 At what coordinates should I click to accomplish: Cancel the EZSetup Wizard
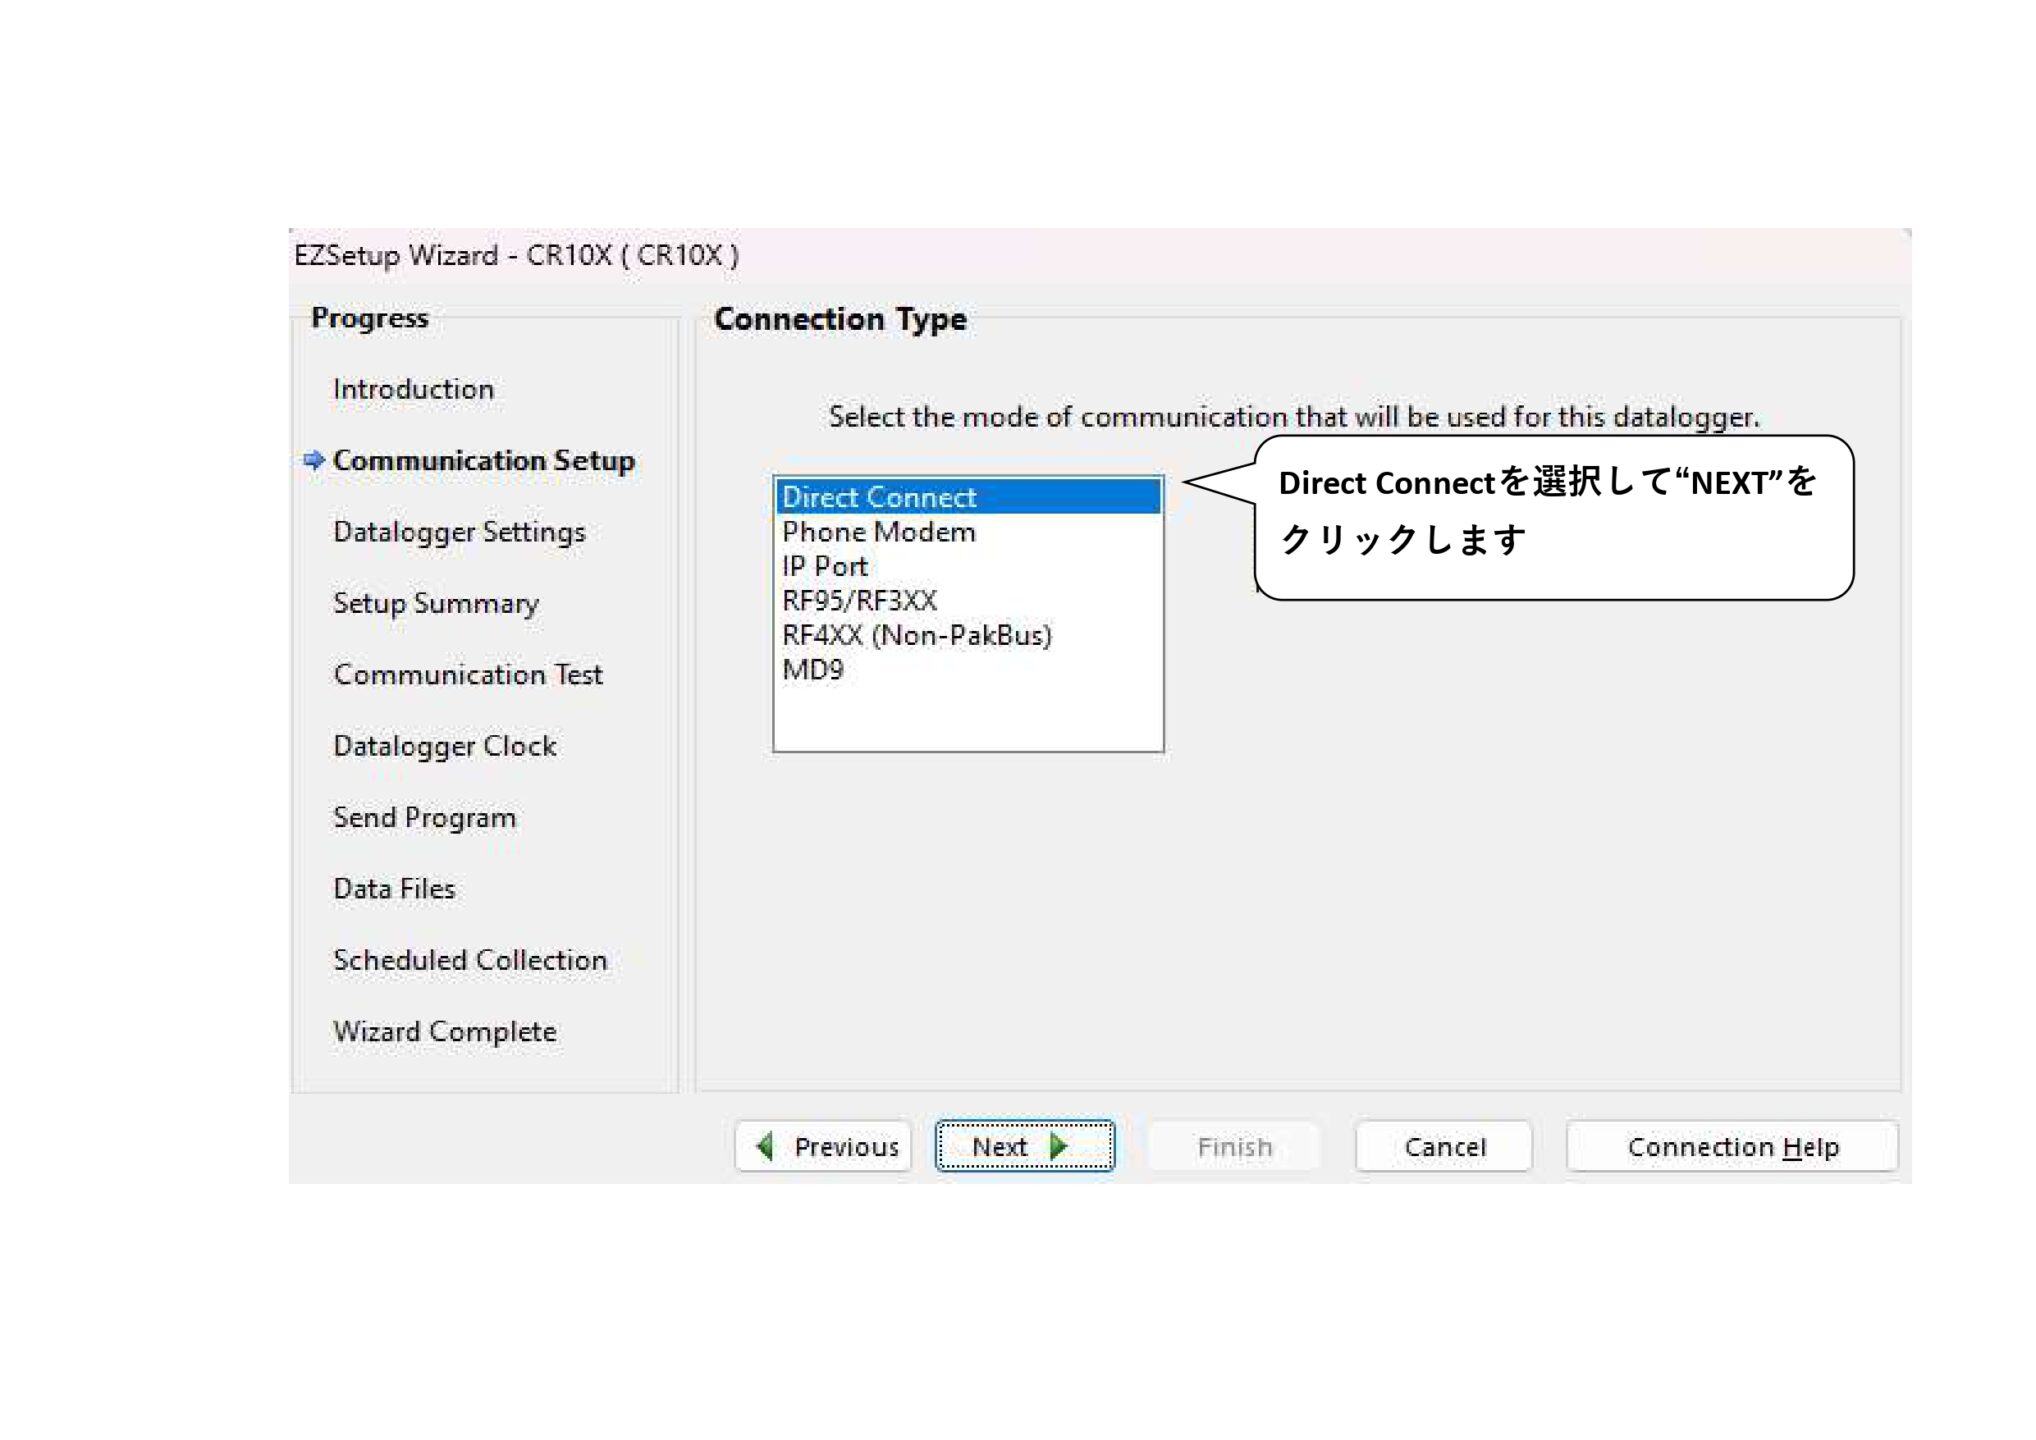point(1444,1146)
